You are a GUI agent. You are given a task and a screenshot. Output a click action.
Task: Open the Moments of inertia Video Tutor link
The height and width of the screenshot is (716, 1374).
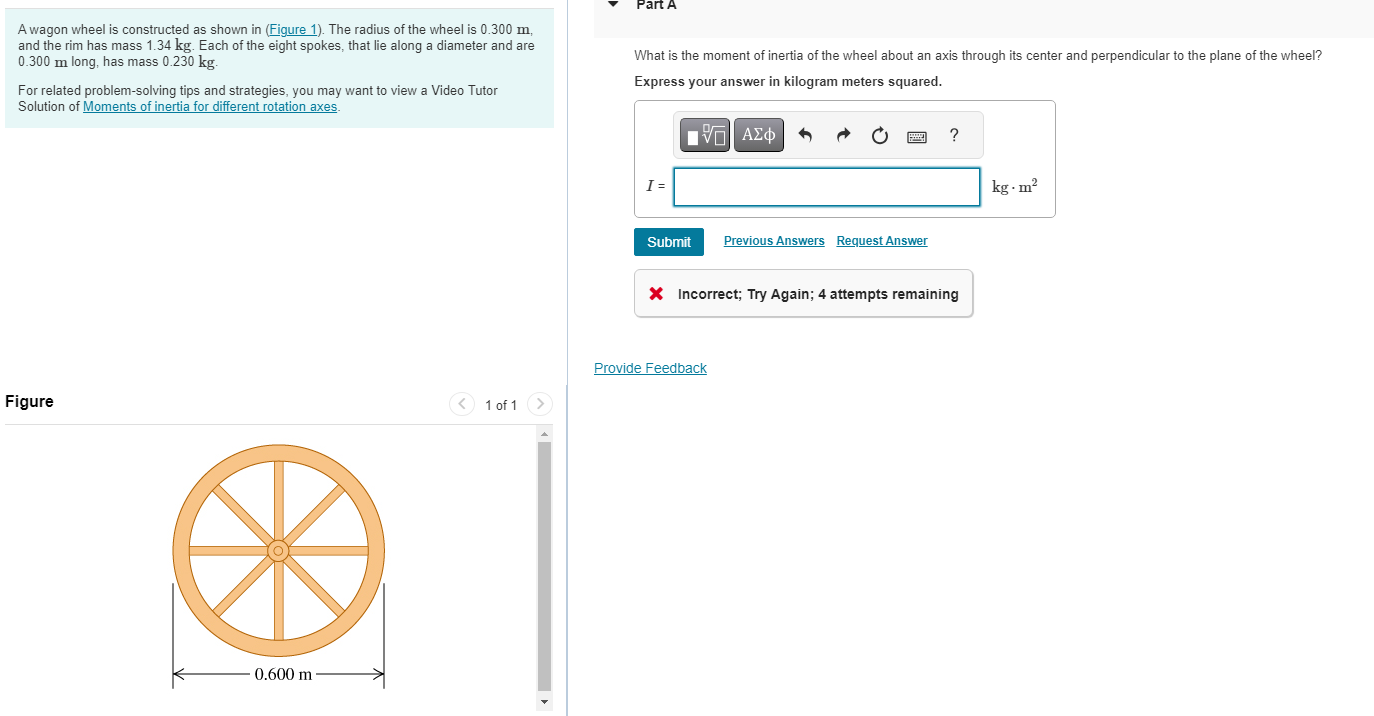[209, 106]
